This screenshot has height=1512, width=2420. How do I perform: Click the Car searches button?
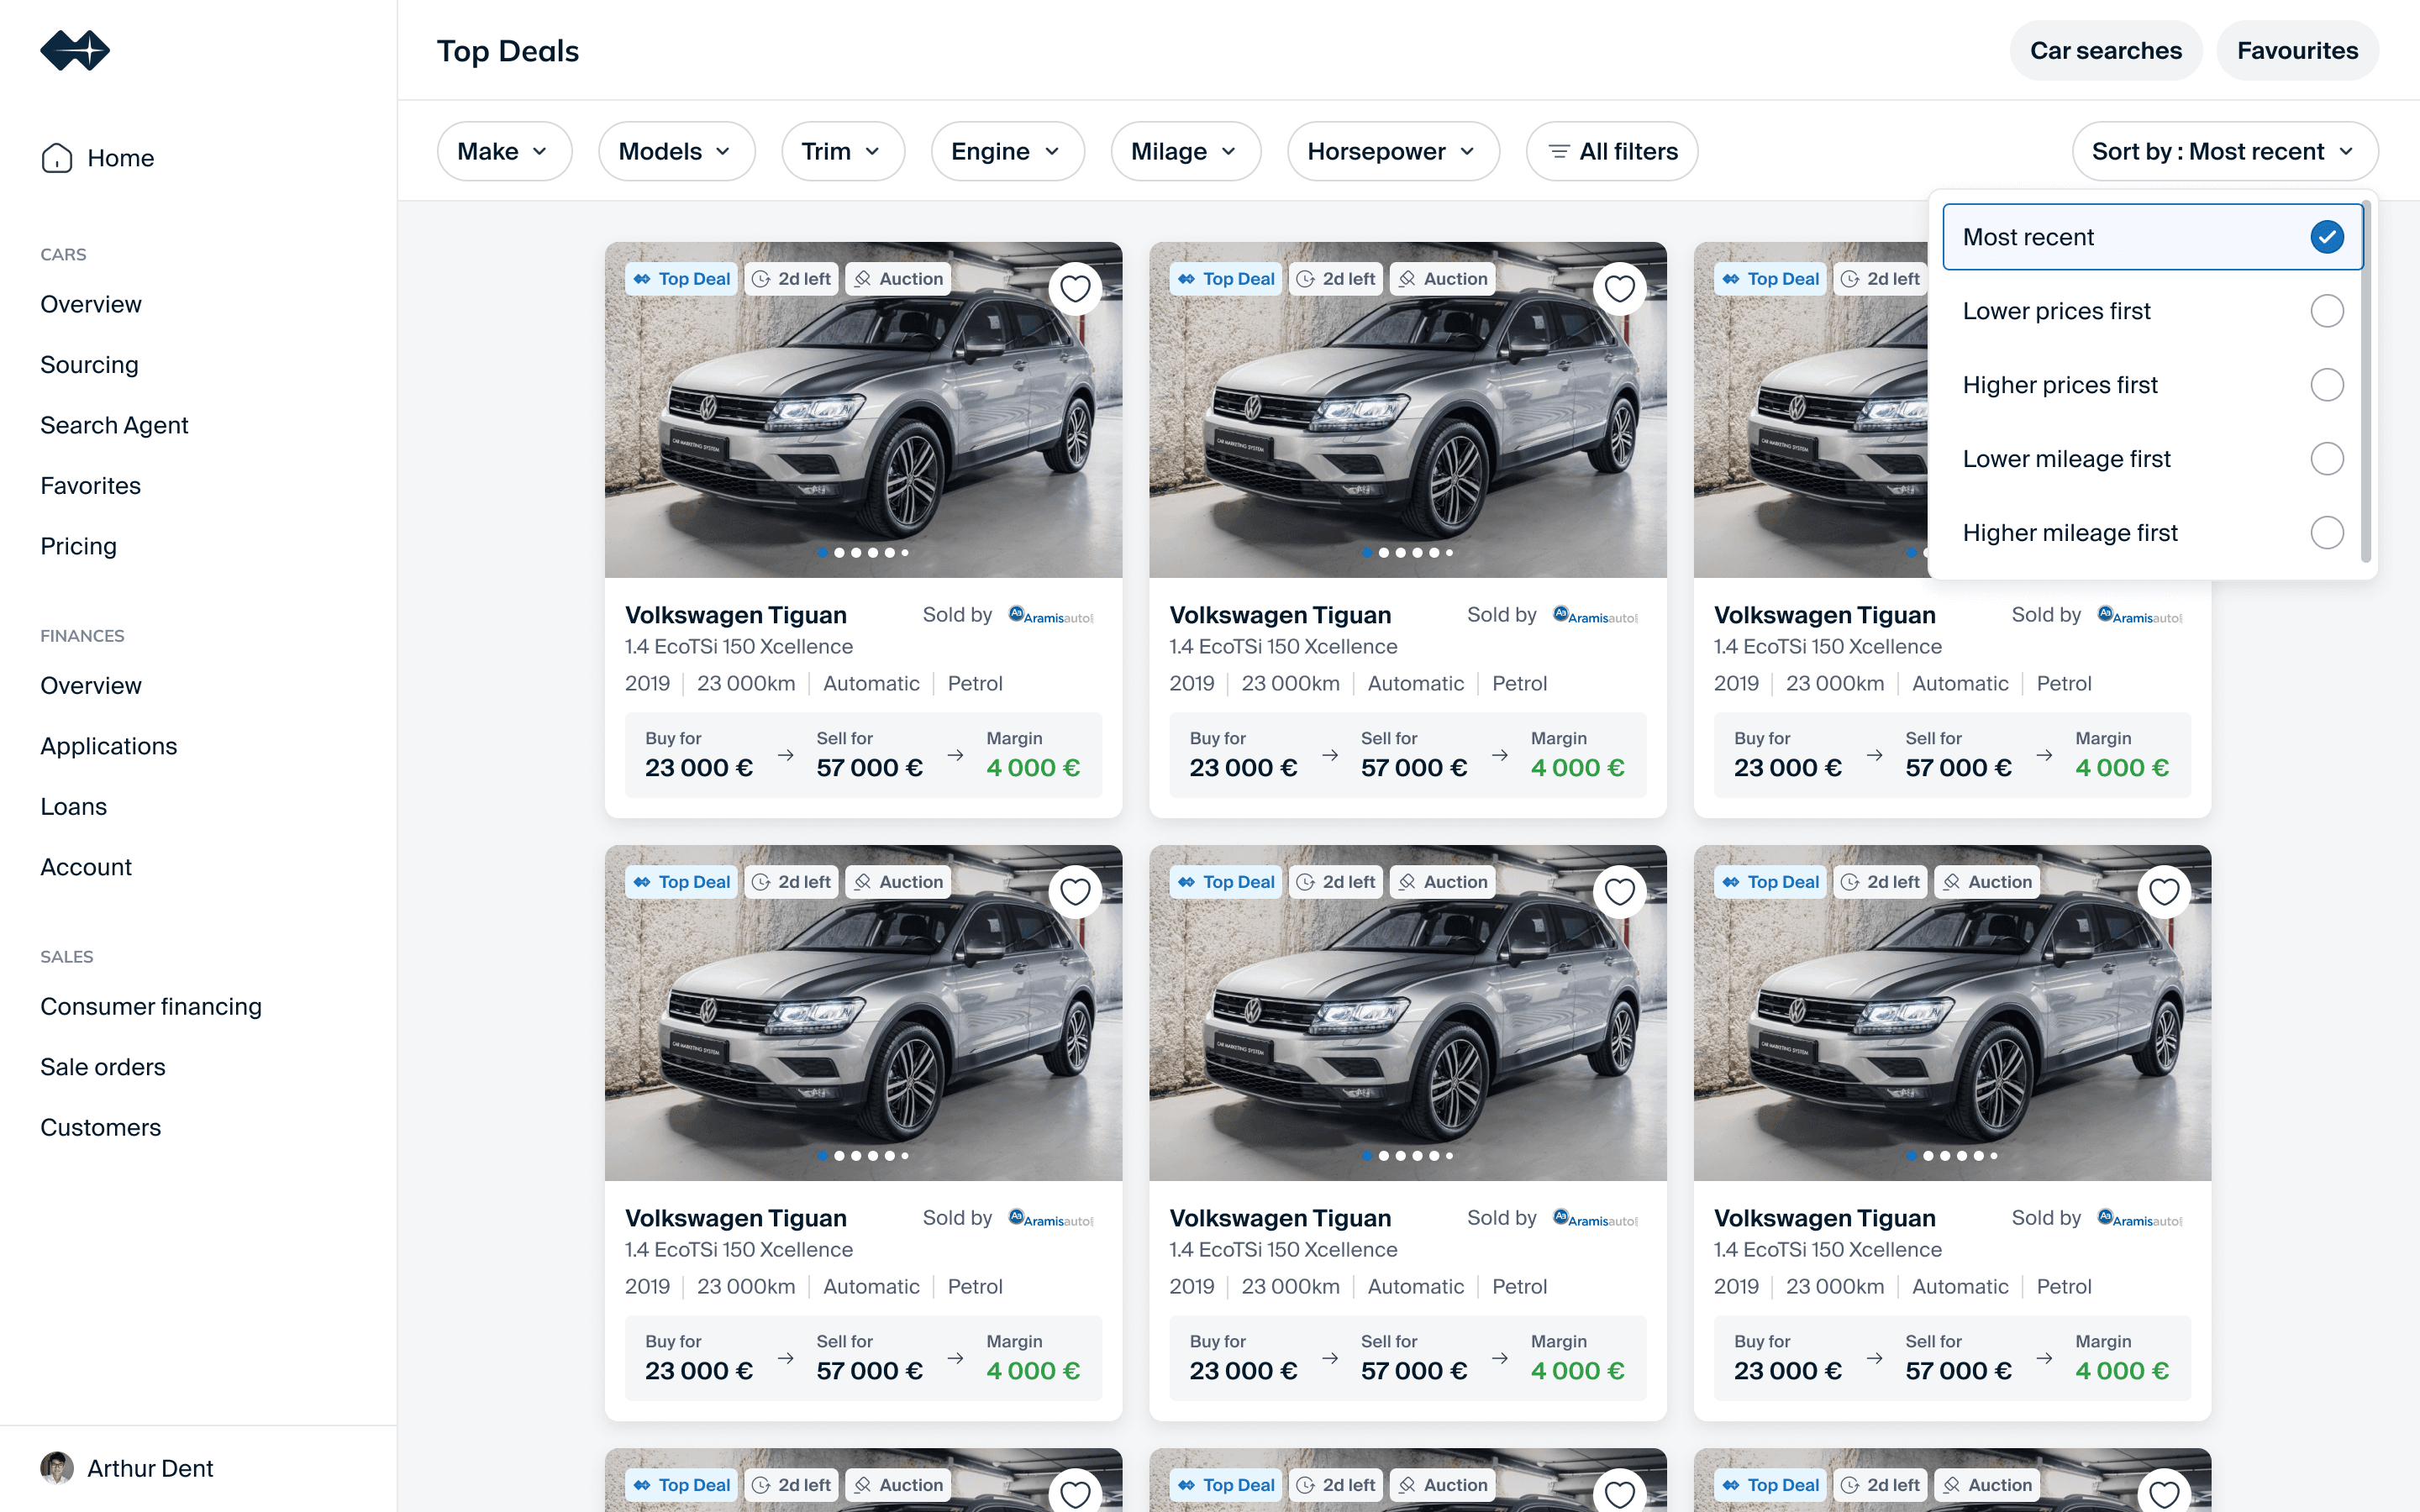coord(2106,50)
